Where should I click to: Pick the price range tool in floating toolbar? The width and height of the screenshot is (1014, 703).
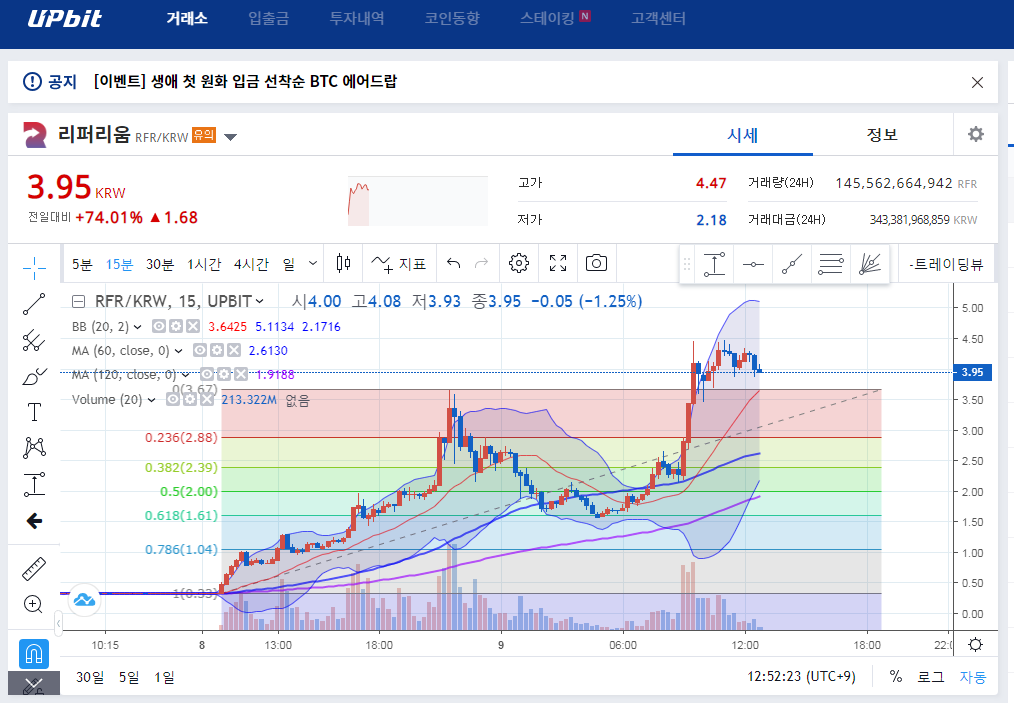(x=714, y=264)
